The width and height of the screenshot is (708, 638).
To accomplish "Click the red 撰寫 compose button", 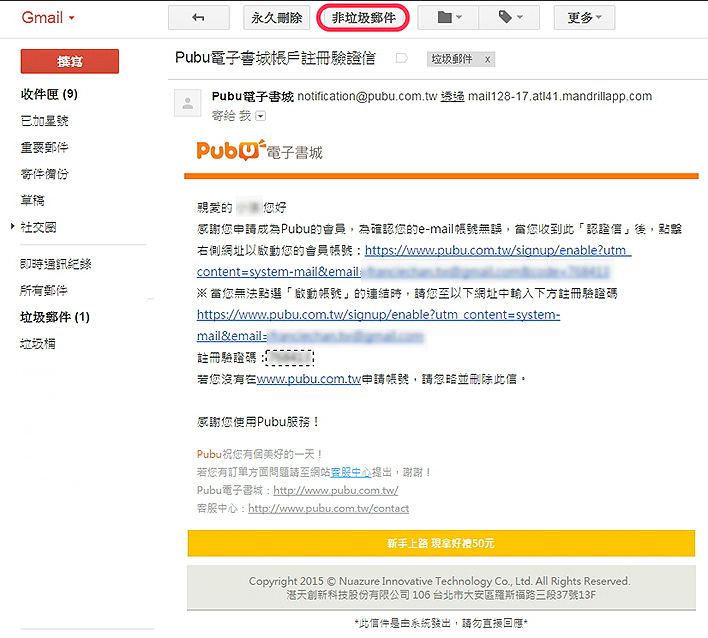I will coord(70,61).
